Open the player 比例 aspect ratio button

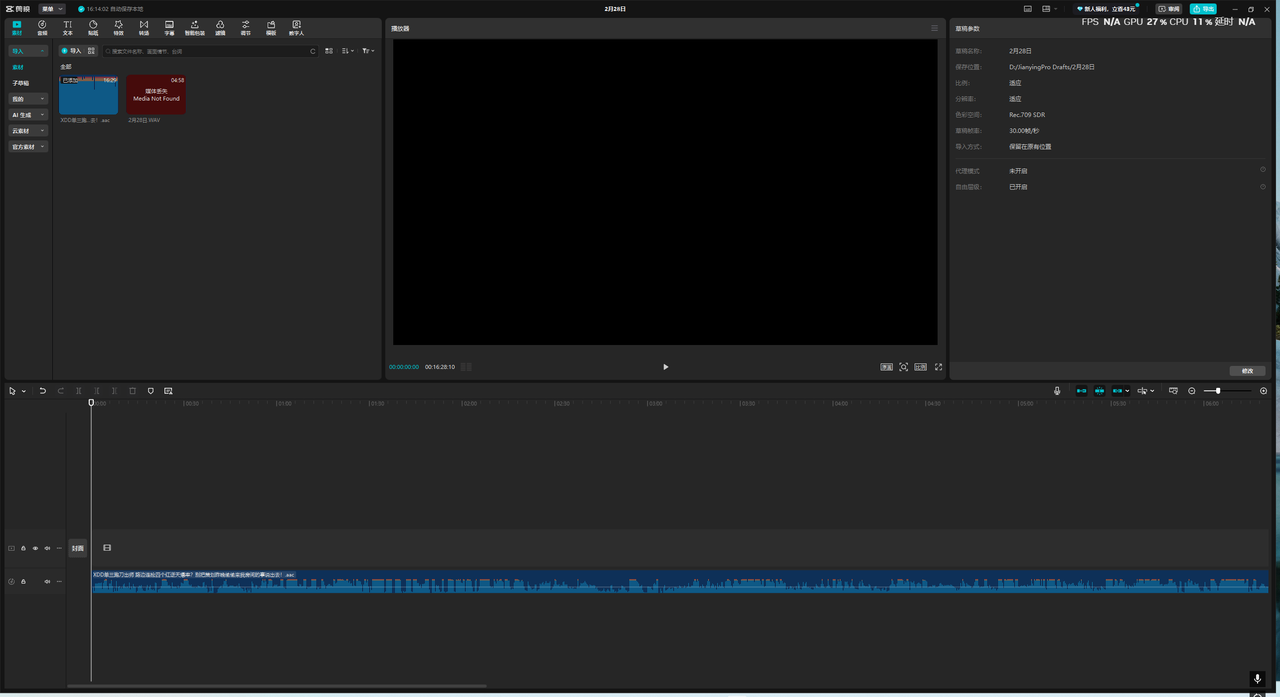921,367
